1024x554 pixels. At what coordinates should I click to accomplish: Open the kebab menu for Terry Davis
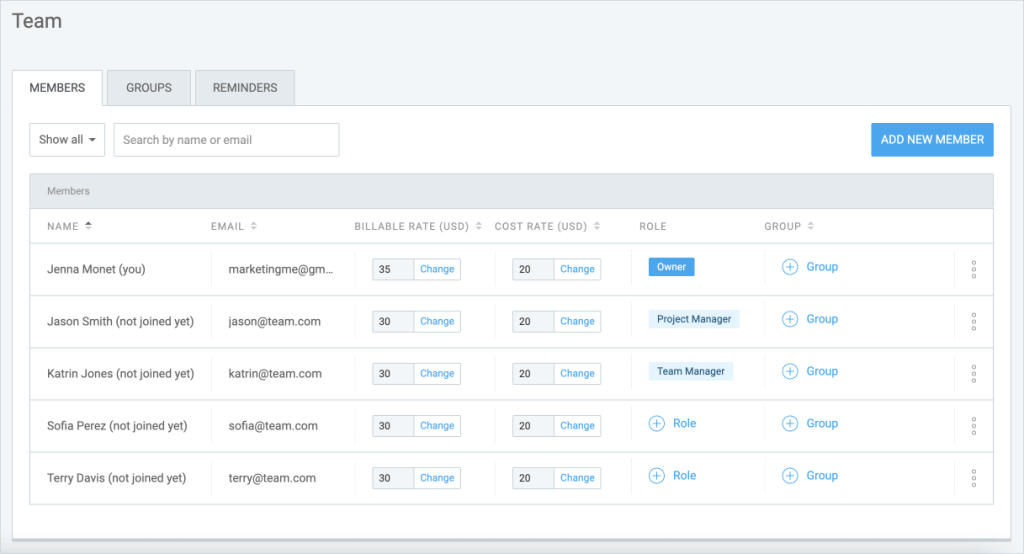pyautogui.click(x=973, y=478)
